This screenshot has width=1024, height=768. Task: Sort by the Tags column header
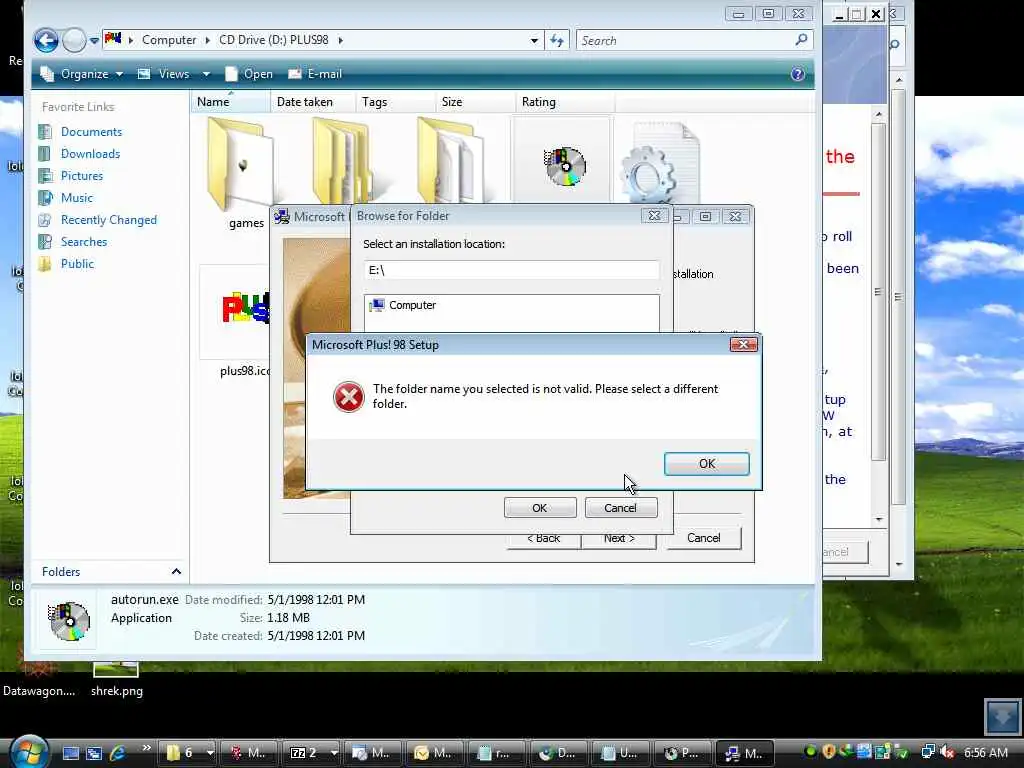click(395, 102)
